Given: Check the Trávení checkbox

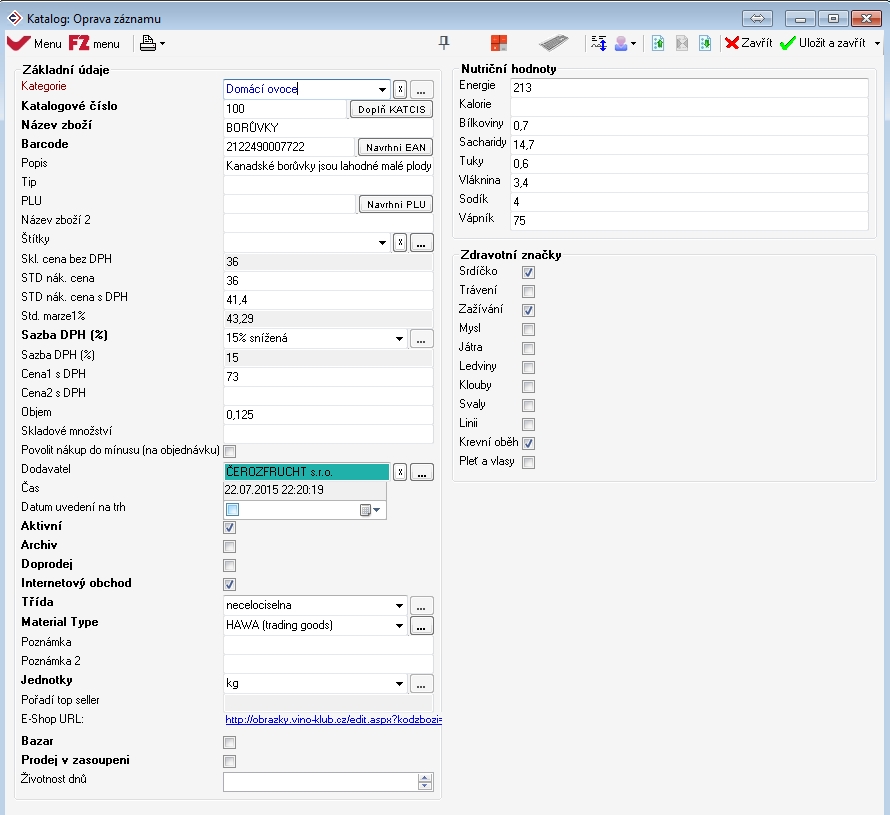Looking at the screenshot, I should click(528, 291).
